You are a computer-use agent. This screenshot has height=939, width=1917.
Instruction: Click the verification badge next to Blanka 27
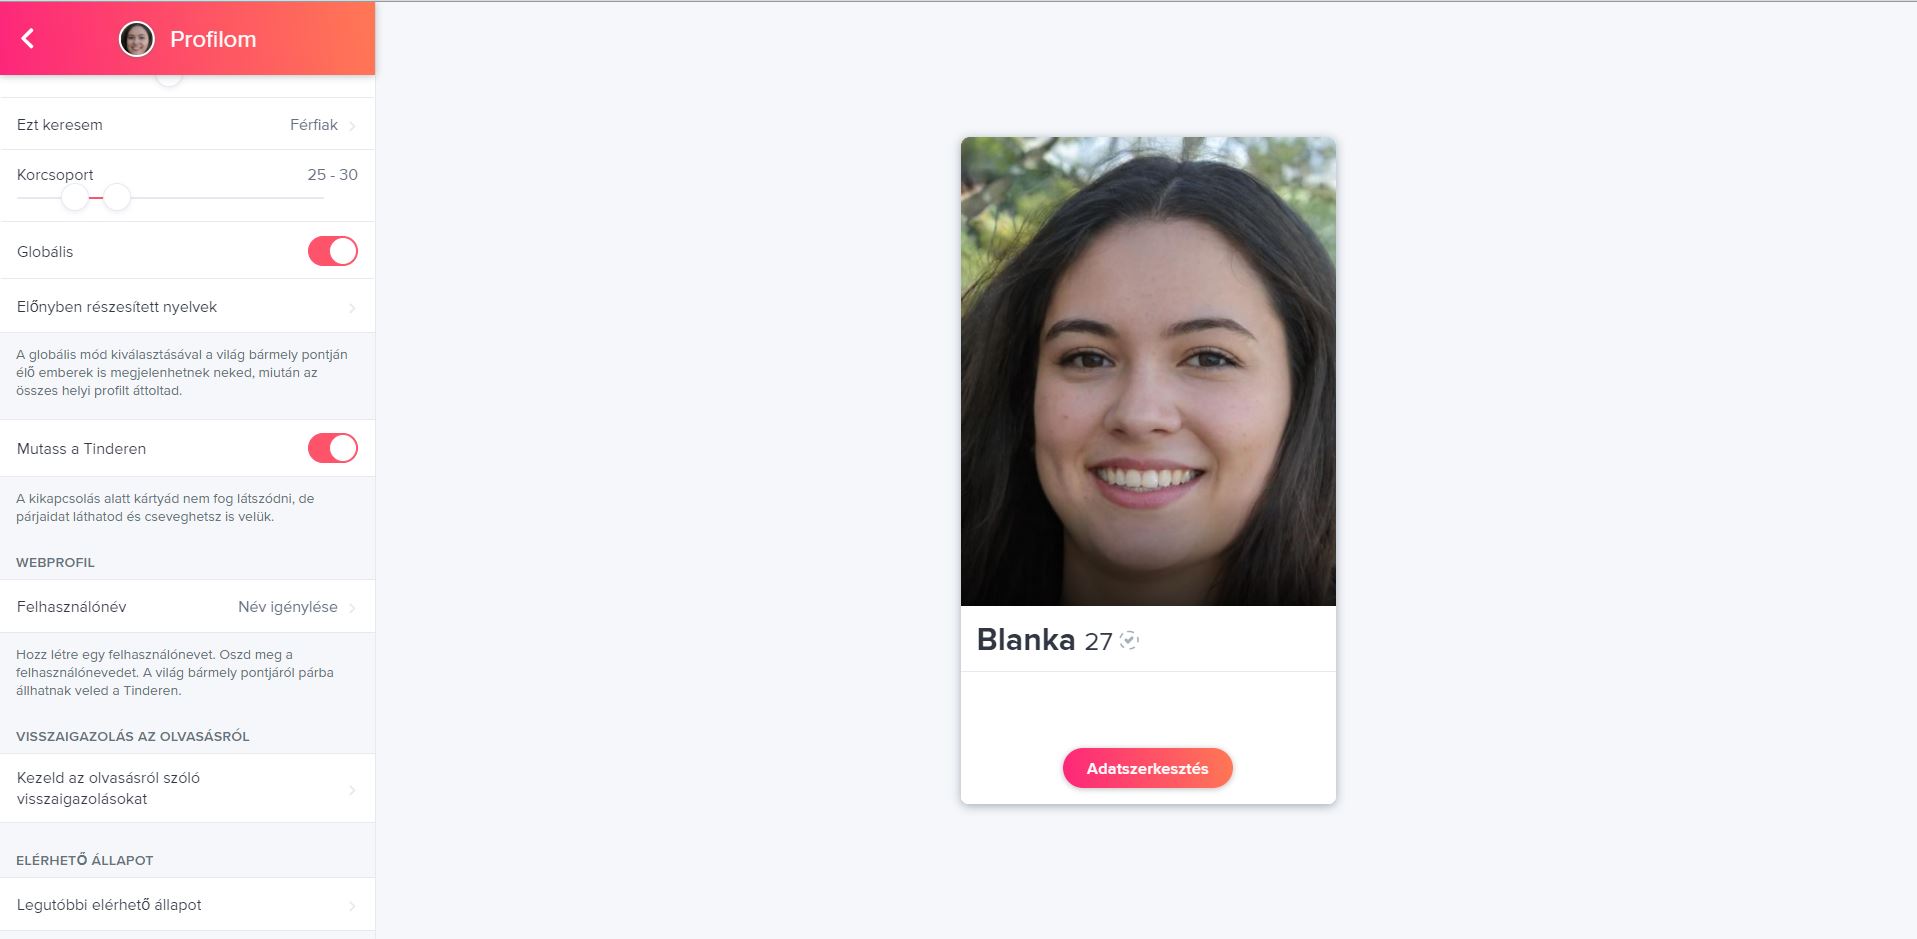point(1129,641)
